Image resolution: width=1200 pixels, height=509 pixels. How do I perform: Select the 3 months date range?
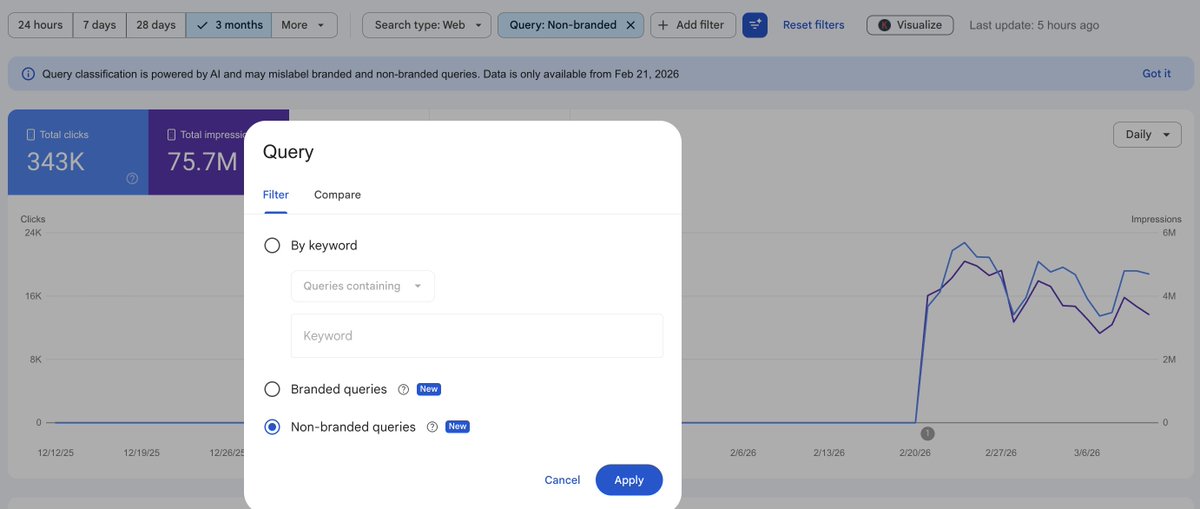[x=228, y=25]
